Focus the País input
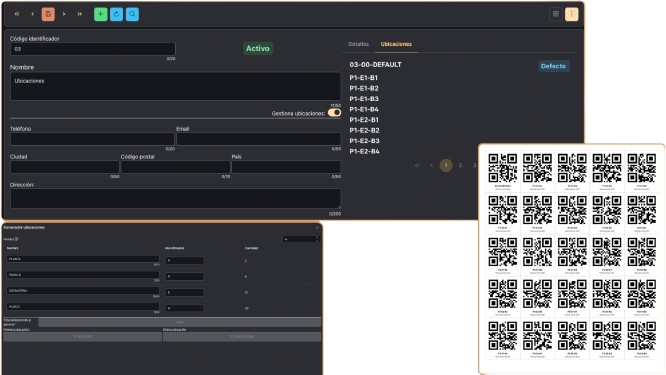Screen dimensions: 666x375 [286, 167]
